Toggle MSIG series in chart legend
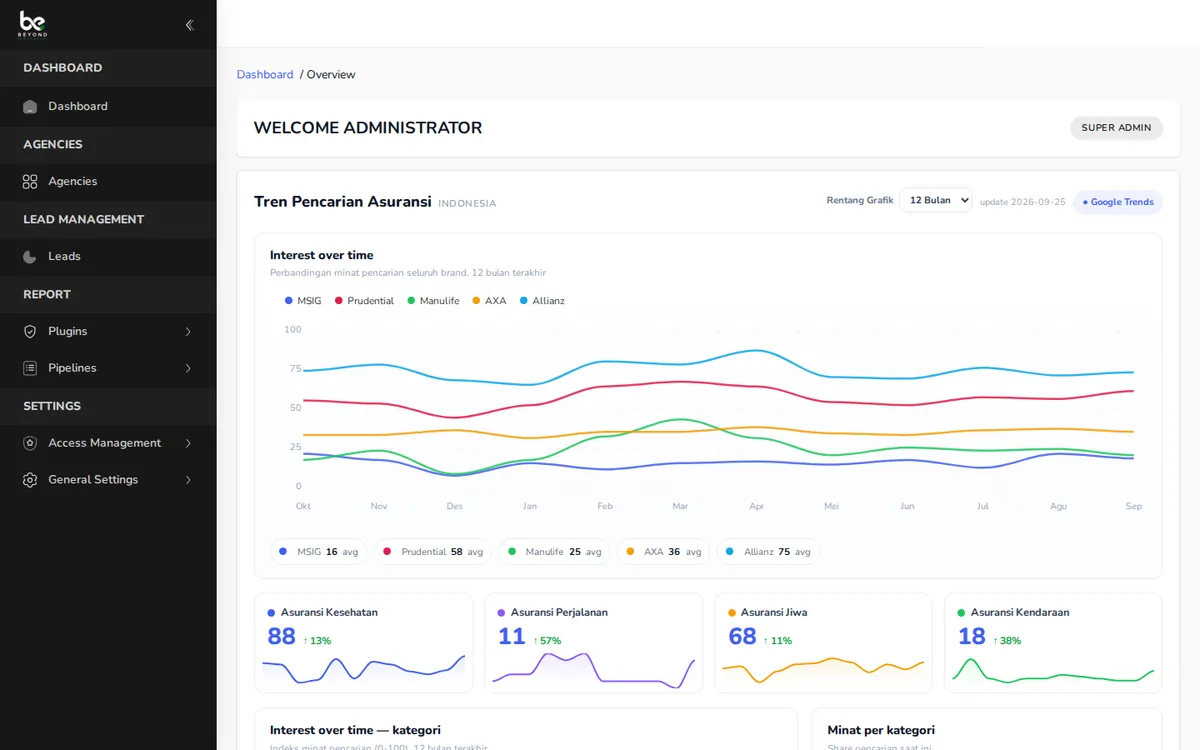Viewport: 1200px width, 750px height. click(x=303, y=301)
